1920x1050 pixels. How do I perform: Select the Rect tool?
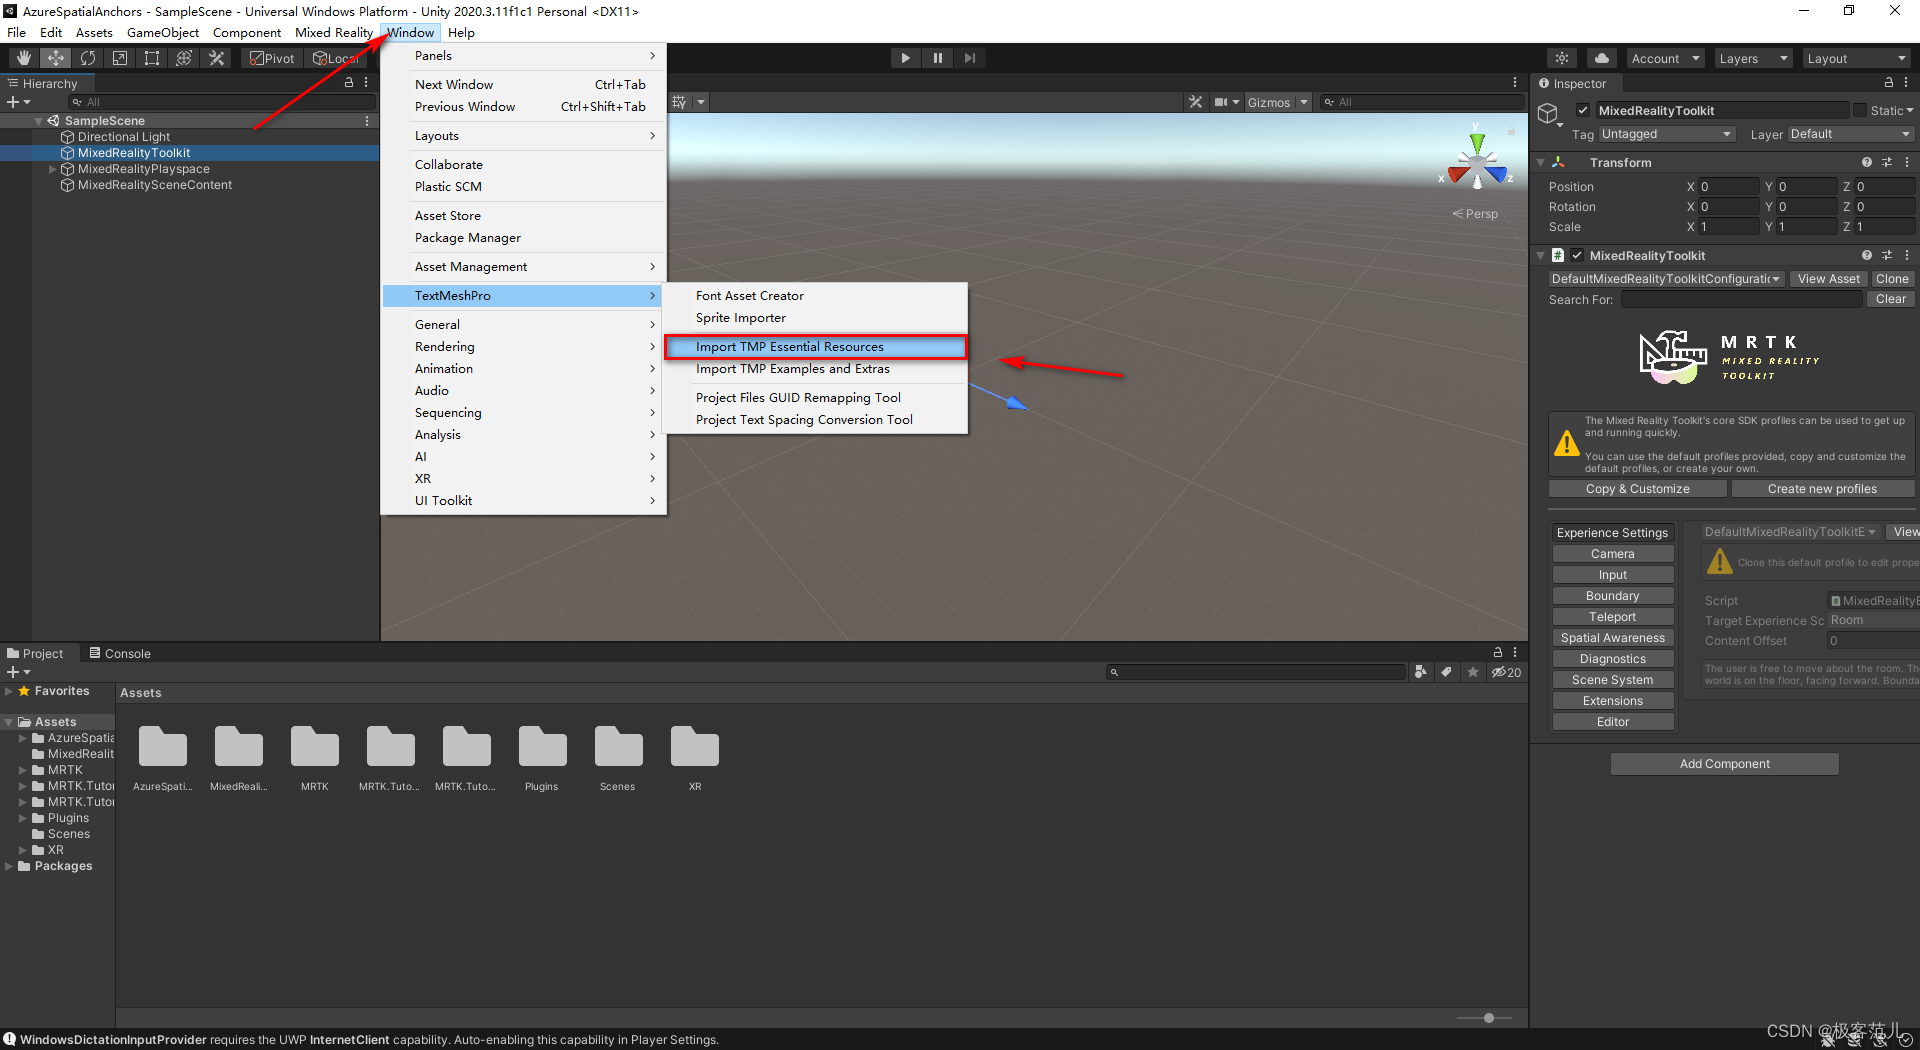point(152,58)
